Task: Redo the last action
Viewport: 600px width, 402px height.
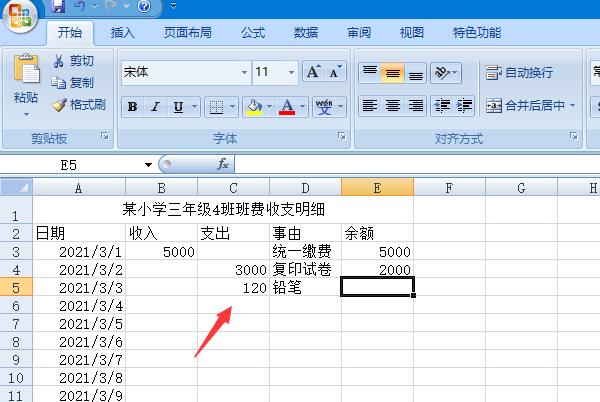Action: (x=111, y=6)
